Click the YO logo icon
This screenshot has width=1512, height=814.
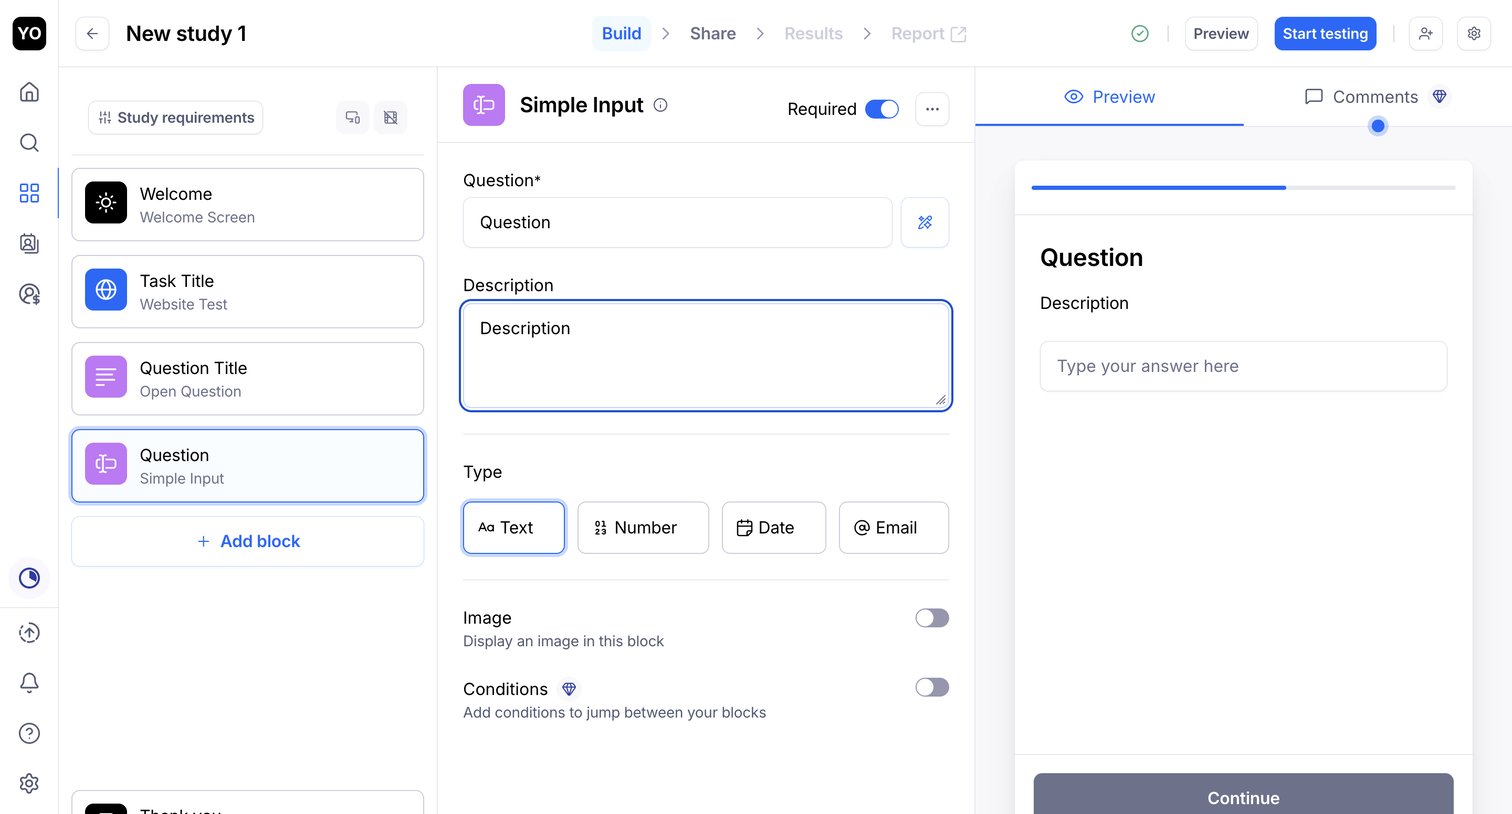click(x=29, y=33)
